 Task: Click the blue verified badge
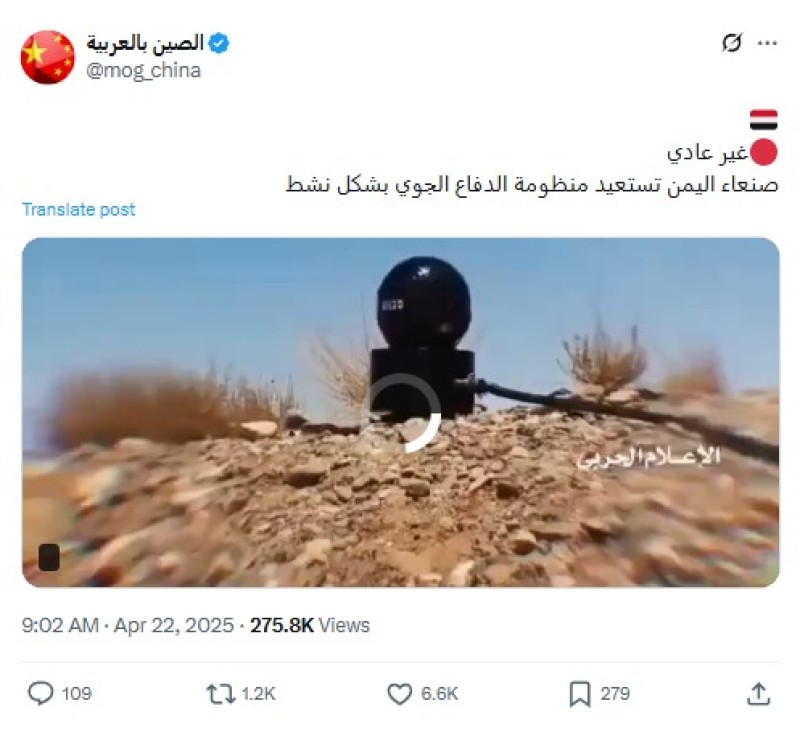[219, 43]
